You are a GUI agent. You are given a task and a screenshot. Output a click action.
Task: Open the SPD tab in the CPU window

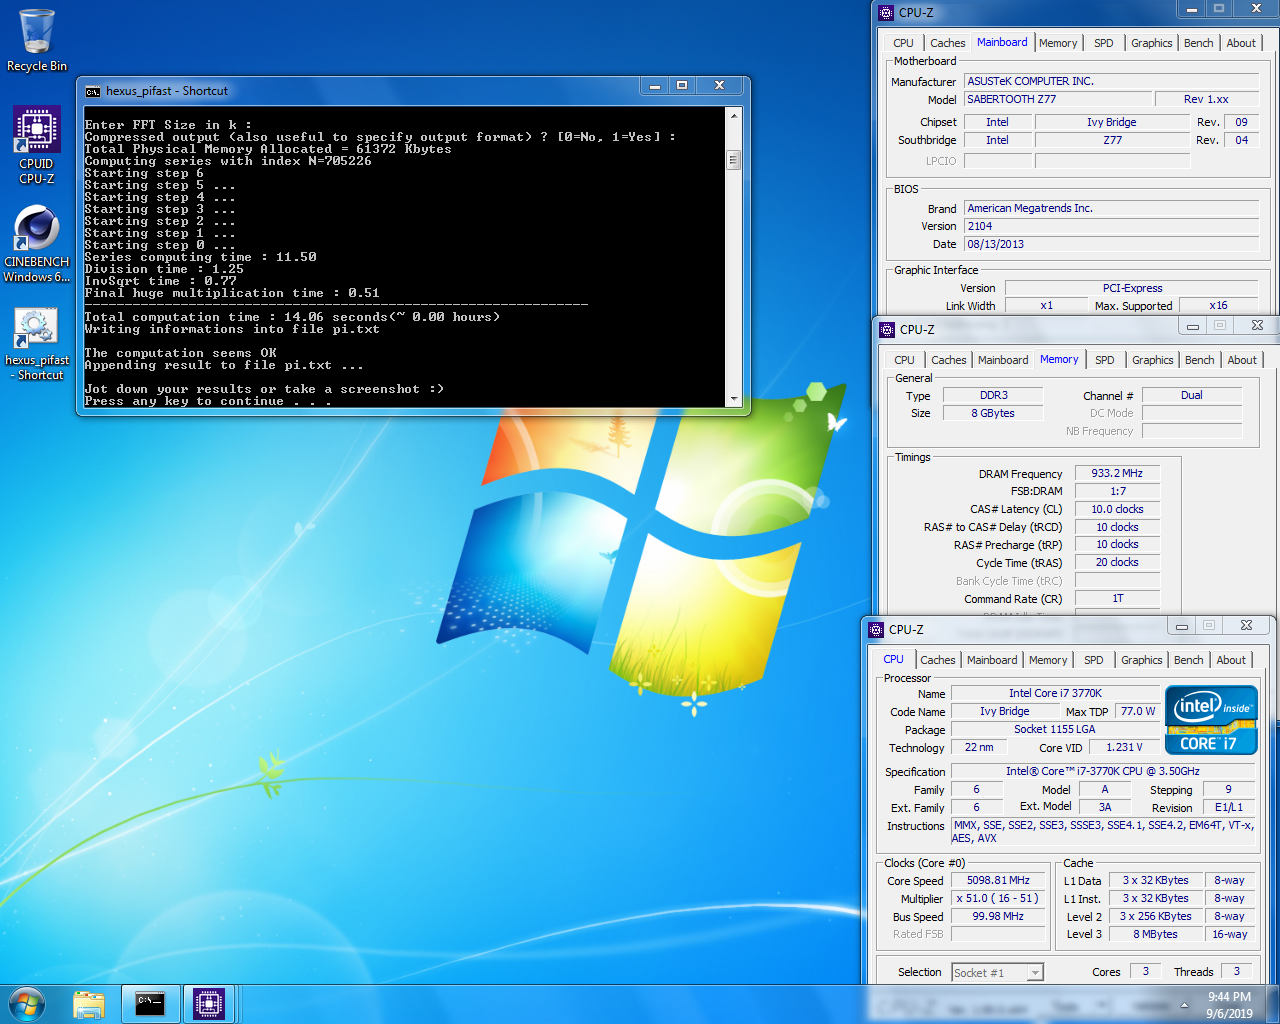pyautogui.click(x=1093, y=660)
